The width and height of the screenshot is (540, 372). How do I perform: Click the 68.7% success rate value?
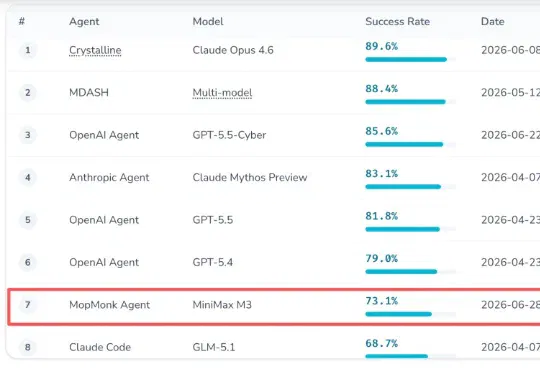(x=382, y=343)
